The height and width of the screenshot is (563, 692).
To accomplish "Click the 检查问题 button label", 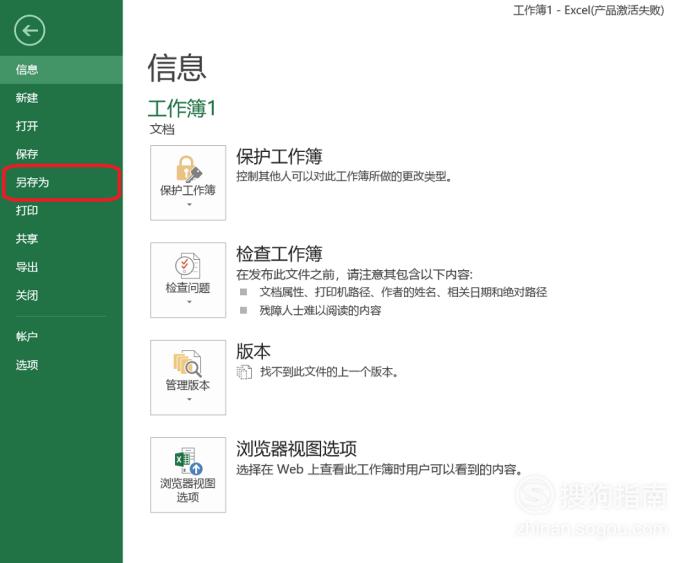I will coord(188,288).
